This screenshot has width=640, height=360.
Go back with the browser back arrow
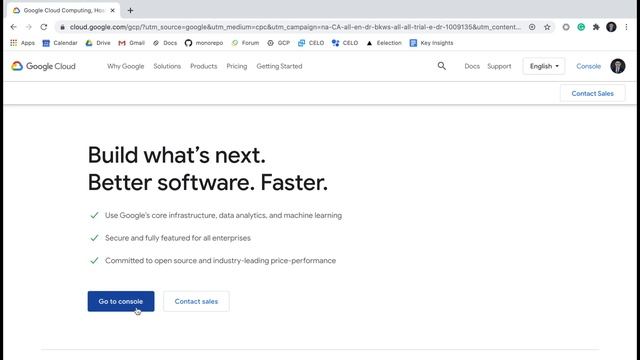point(13,27)
